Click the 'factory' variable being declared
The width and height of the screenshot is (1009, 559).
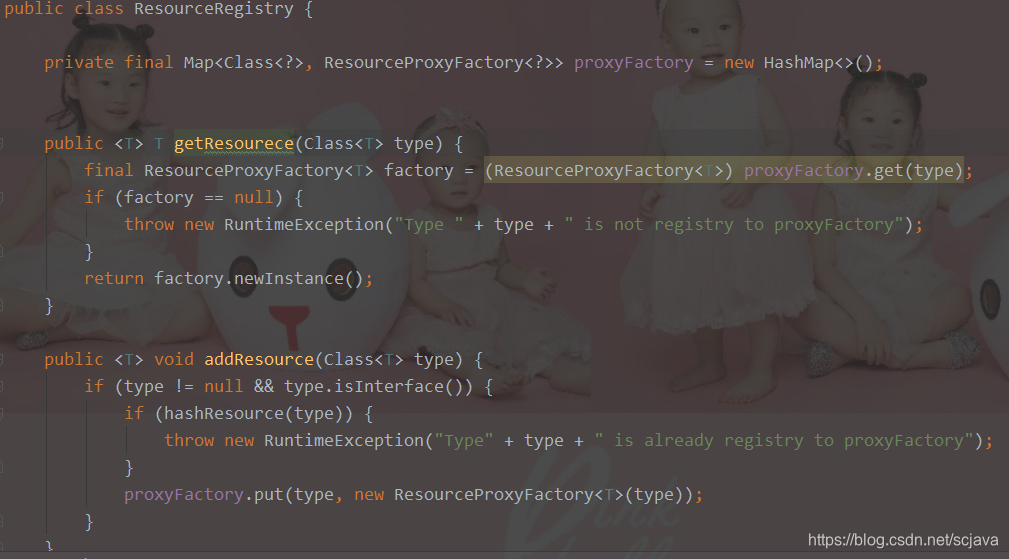(x=418, y=170)
